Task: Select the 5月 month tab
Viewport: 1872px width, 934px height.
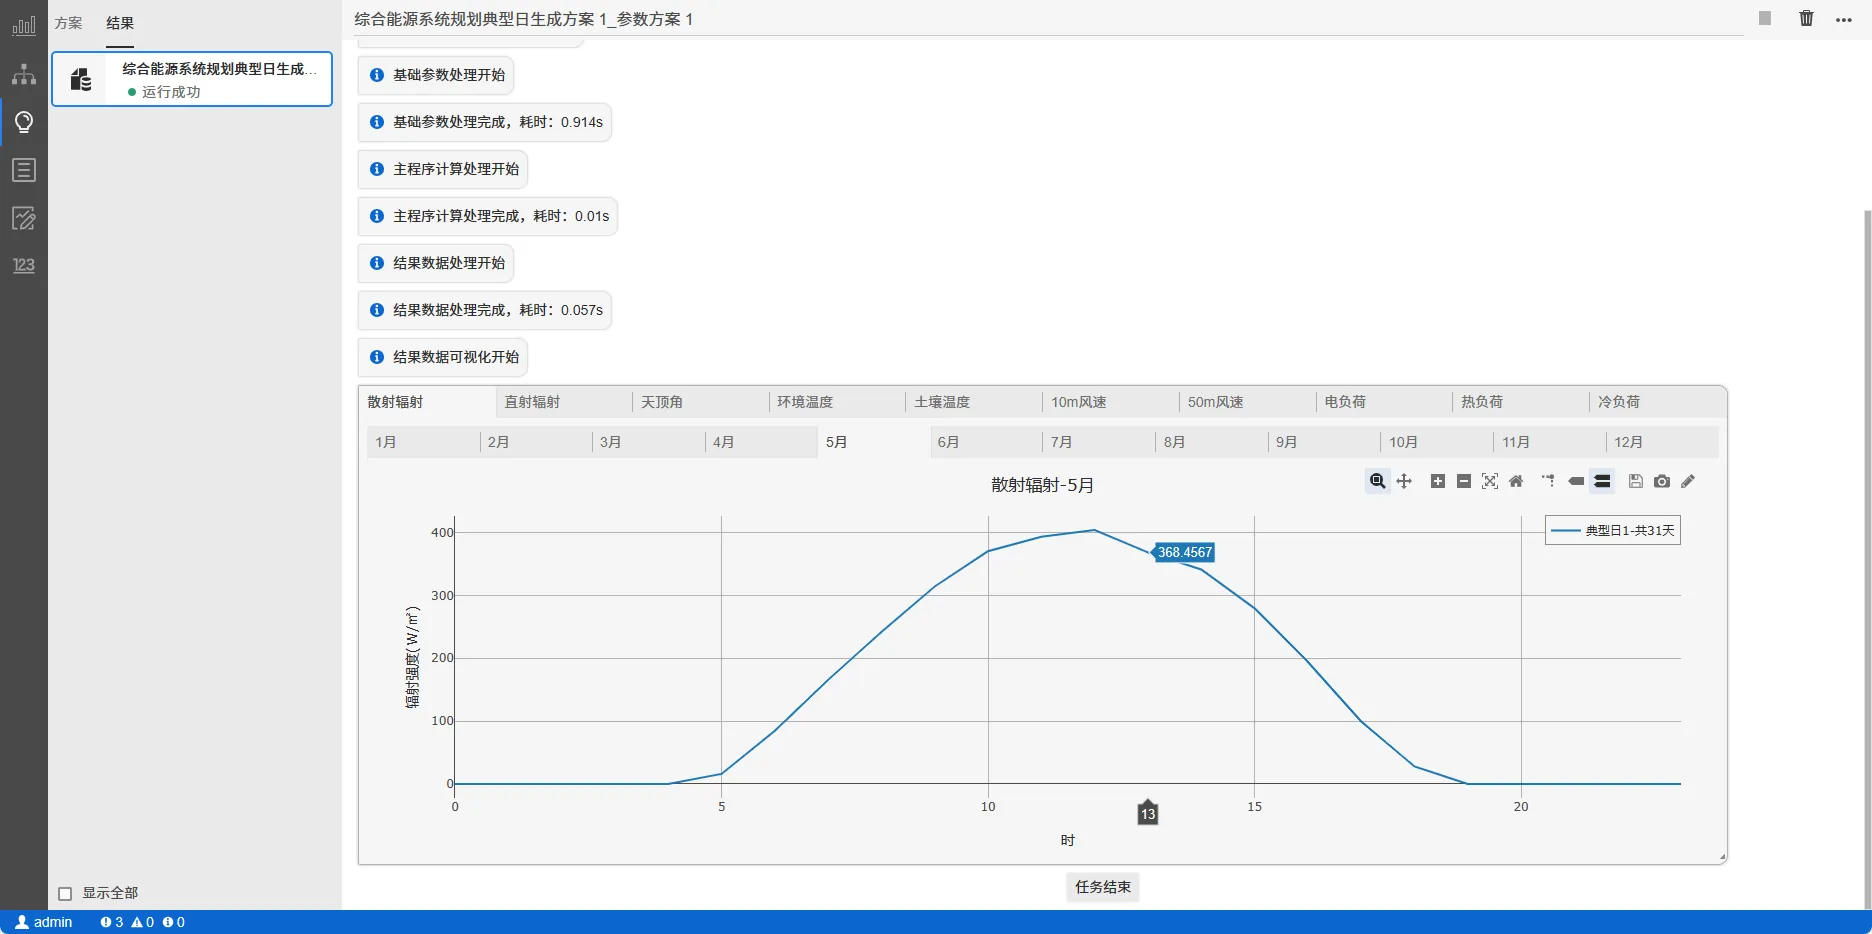Action: point(874,442)
